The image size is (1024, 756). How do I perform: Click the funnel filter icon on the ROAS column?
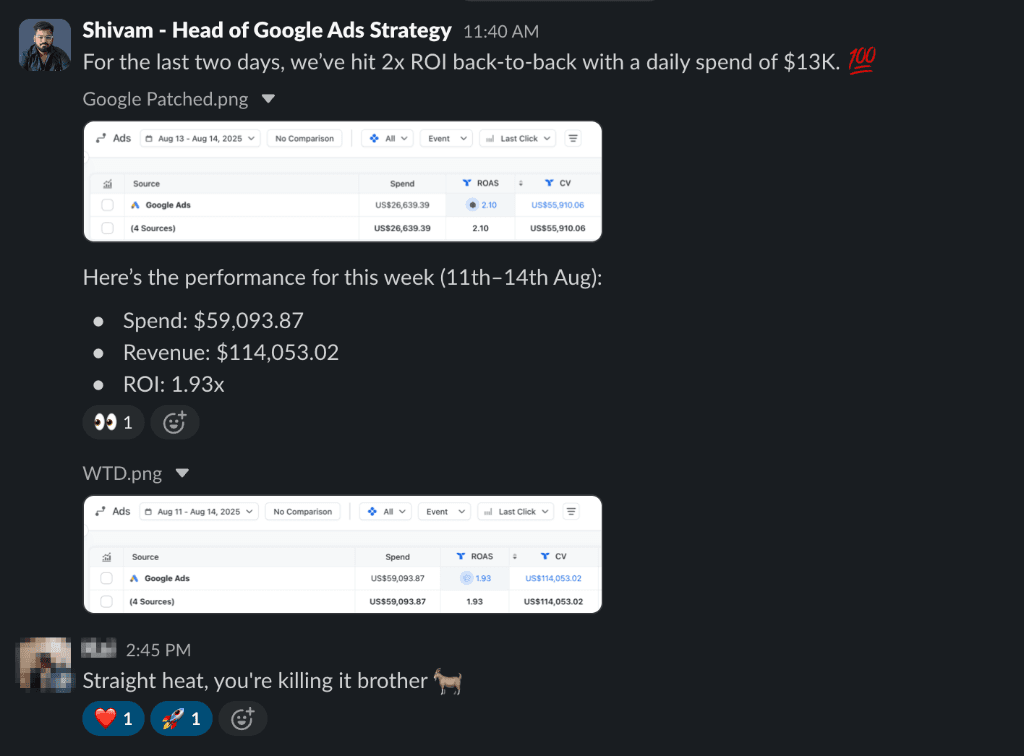tap(466, 183)
